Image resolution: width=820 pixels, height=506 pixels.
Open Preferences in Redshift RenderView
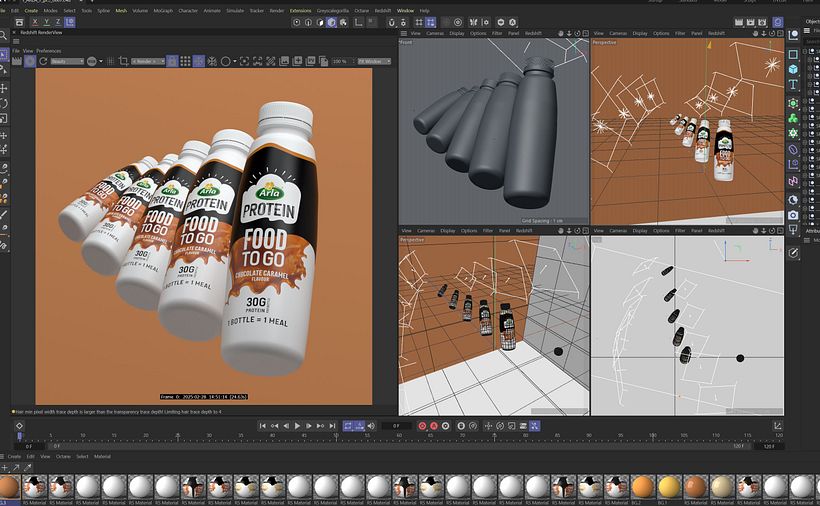(x=49, y=51)
